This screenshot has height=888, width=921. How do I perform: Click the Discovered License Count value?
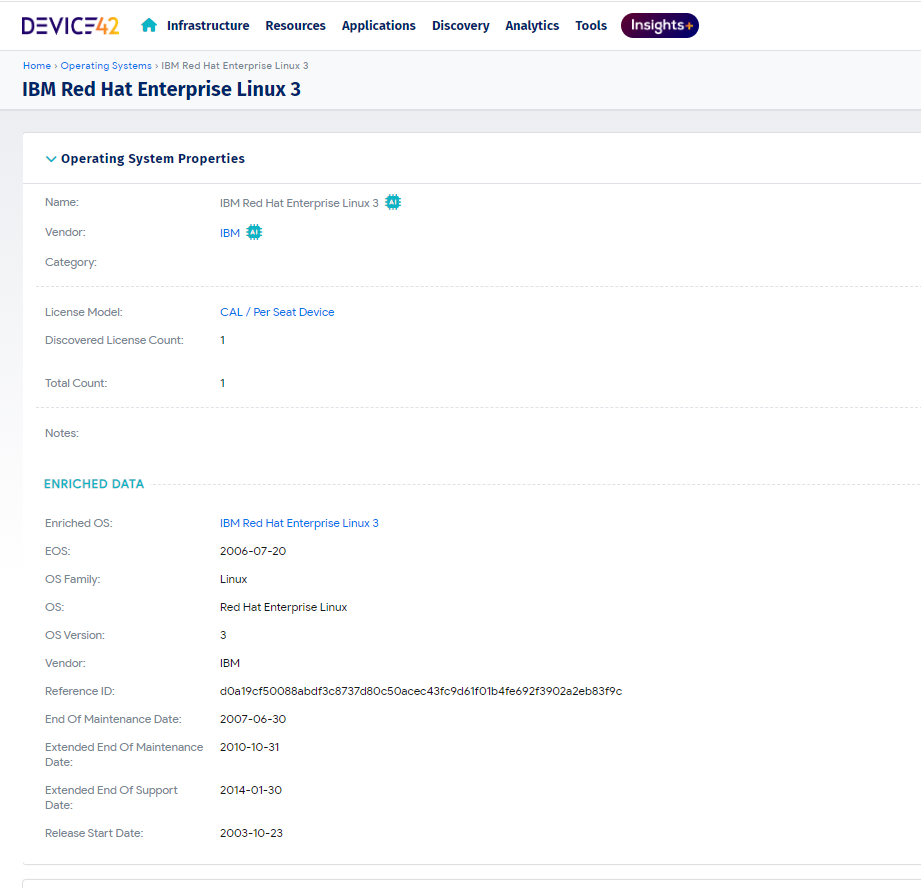pos(223,340)
